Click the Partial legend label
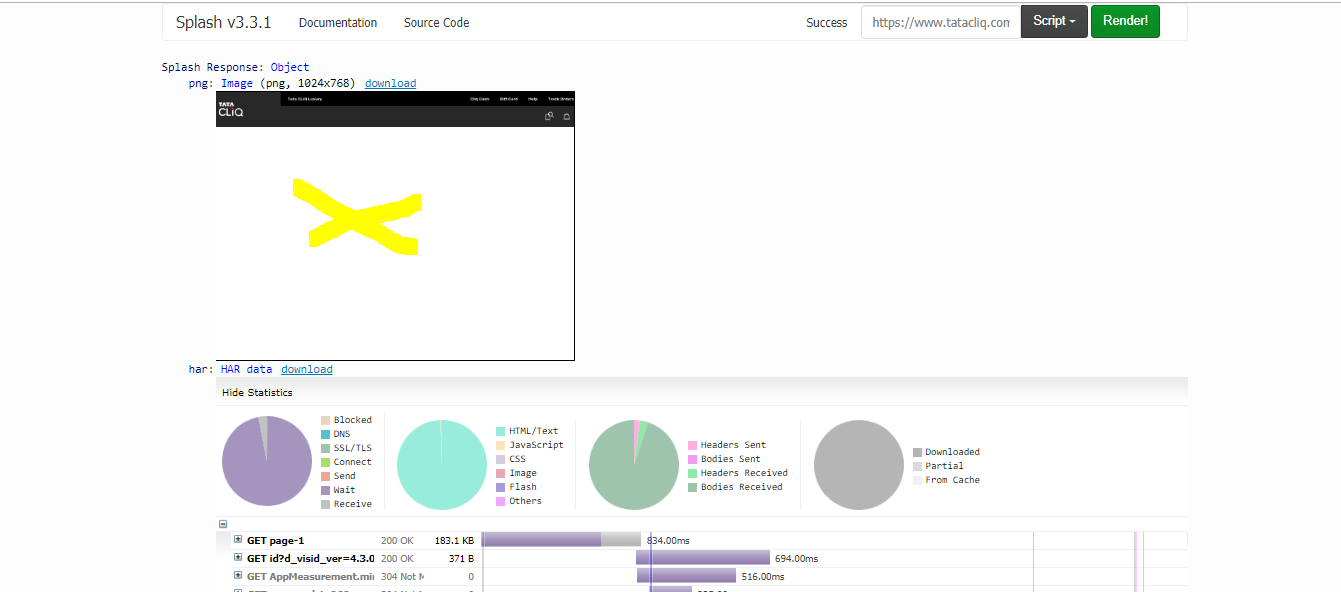The image size is (1341, 592). pyautogui.click(x=944, y=466)
